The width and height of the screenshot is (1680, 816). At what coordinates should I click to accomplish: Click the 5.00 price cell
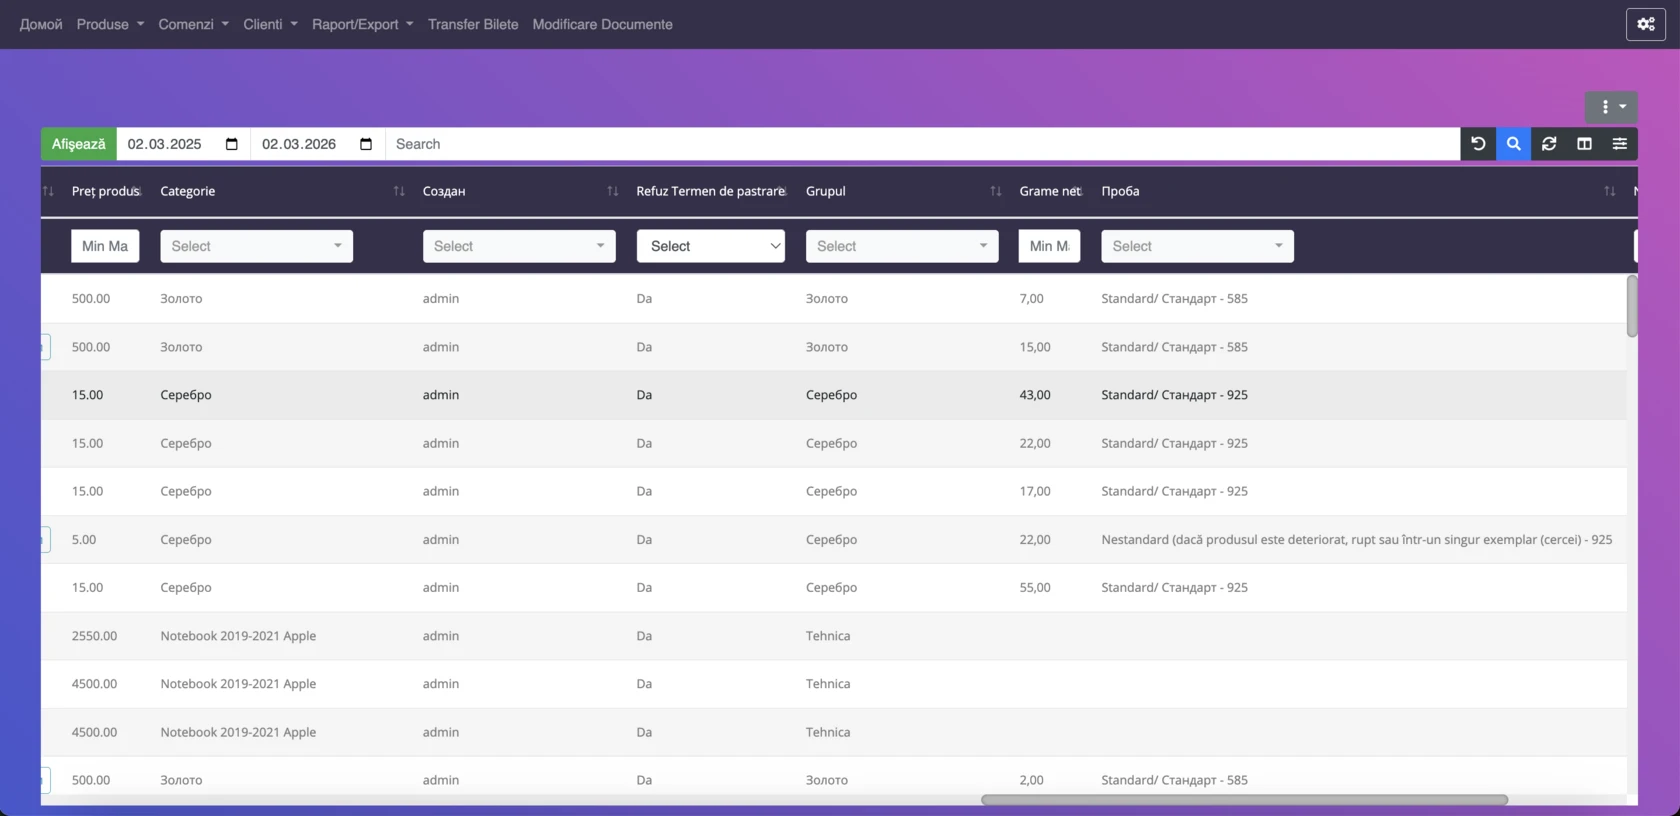pos(84,540)
